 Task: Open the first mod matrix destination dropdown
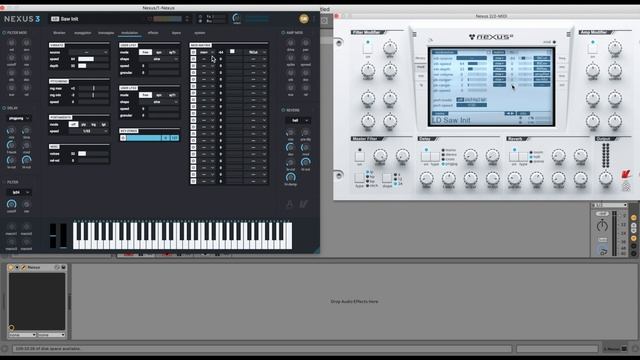pos(256,52)
